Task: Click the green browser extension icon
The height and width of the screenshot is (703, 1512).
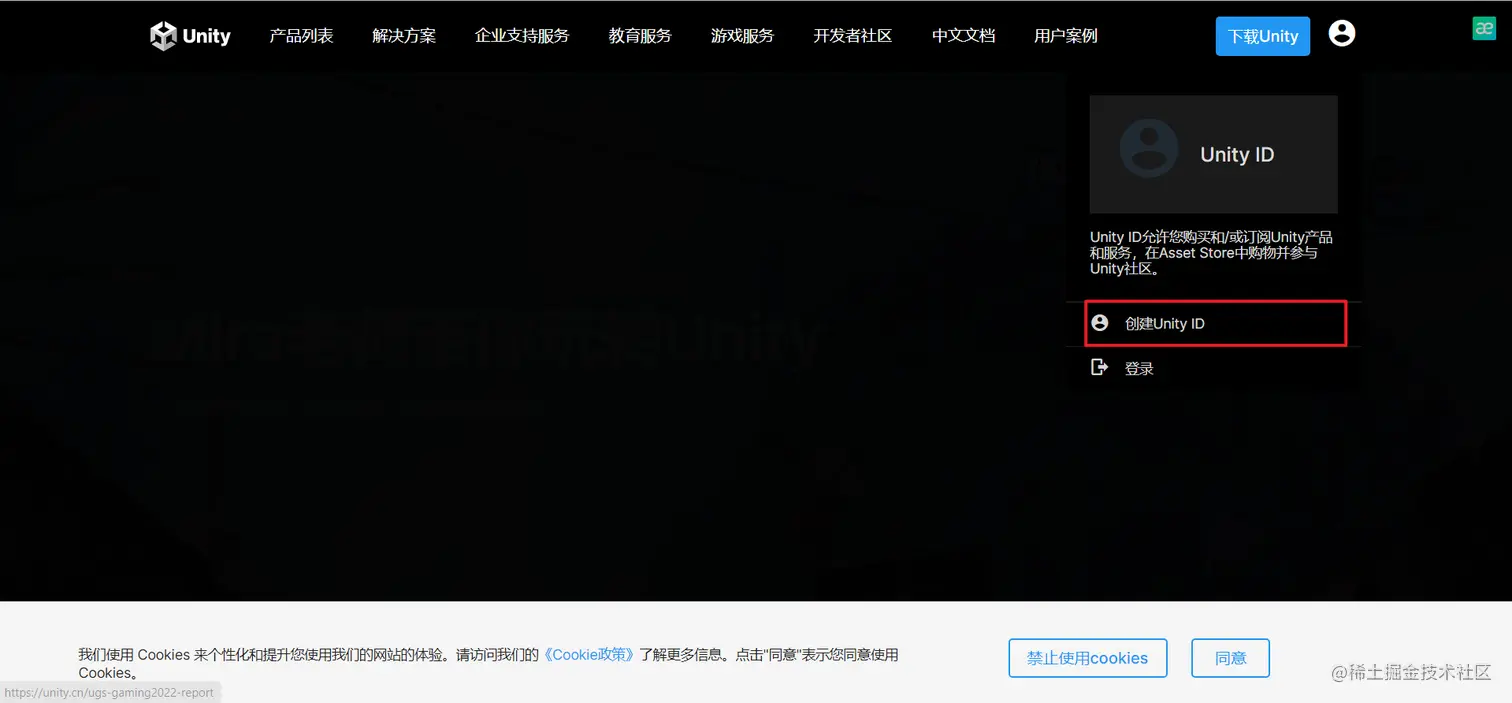Action: point(1484,29)
